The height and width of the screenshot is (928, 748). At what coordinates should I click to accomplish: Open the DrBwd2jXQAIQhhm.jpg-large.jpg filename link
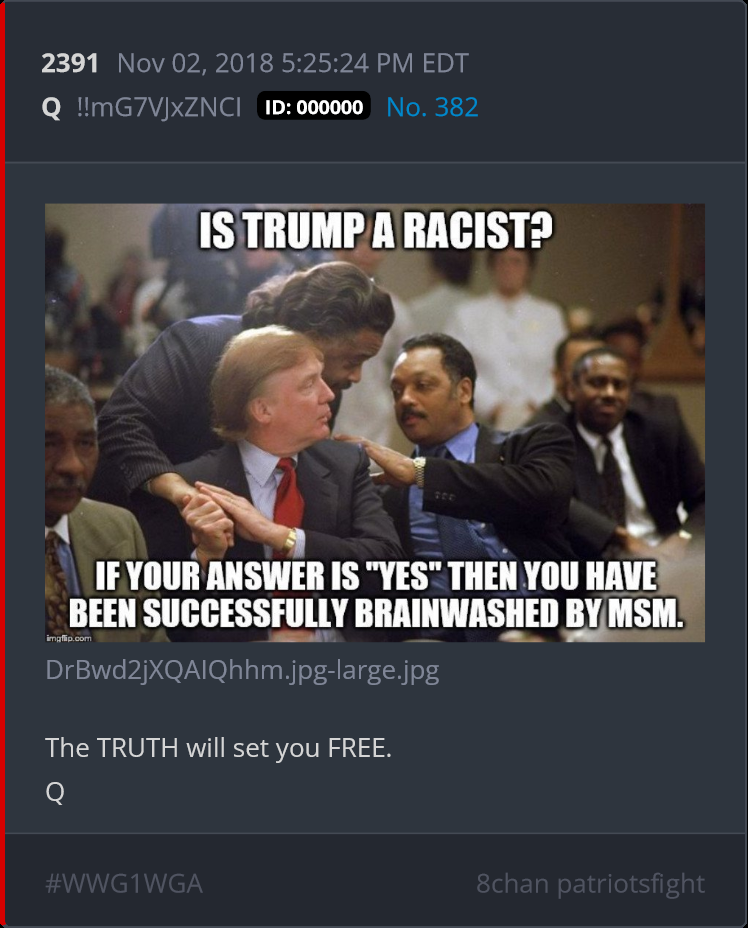[242, 671]
